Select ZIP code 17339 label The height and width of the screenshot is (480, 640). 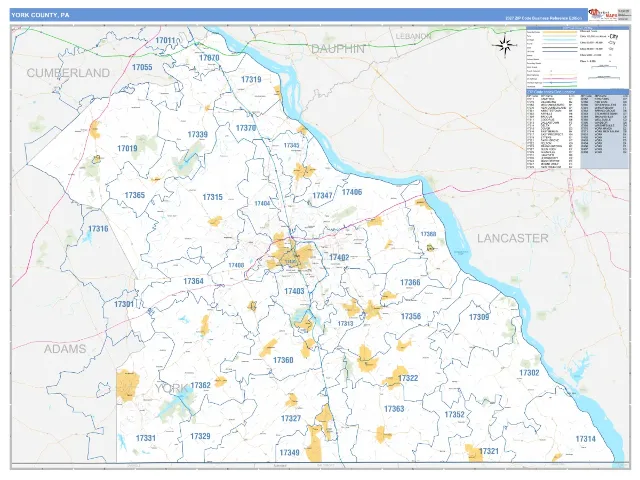pyautogui.click(x=198, y=134)
